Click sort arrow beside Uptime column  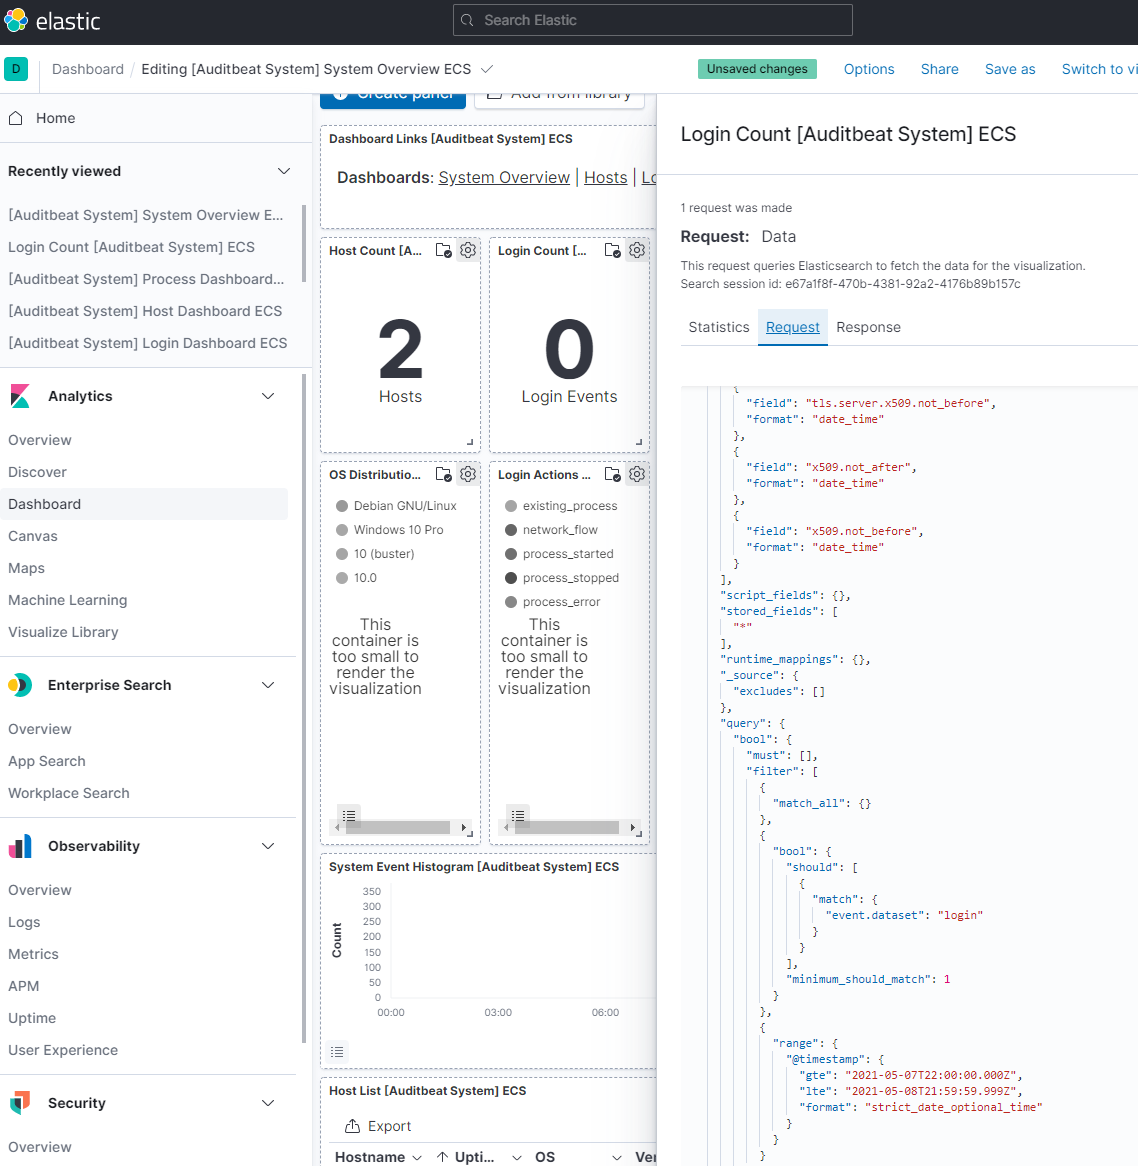coord(443,1157)
